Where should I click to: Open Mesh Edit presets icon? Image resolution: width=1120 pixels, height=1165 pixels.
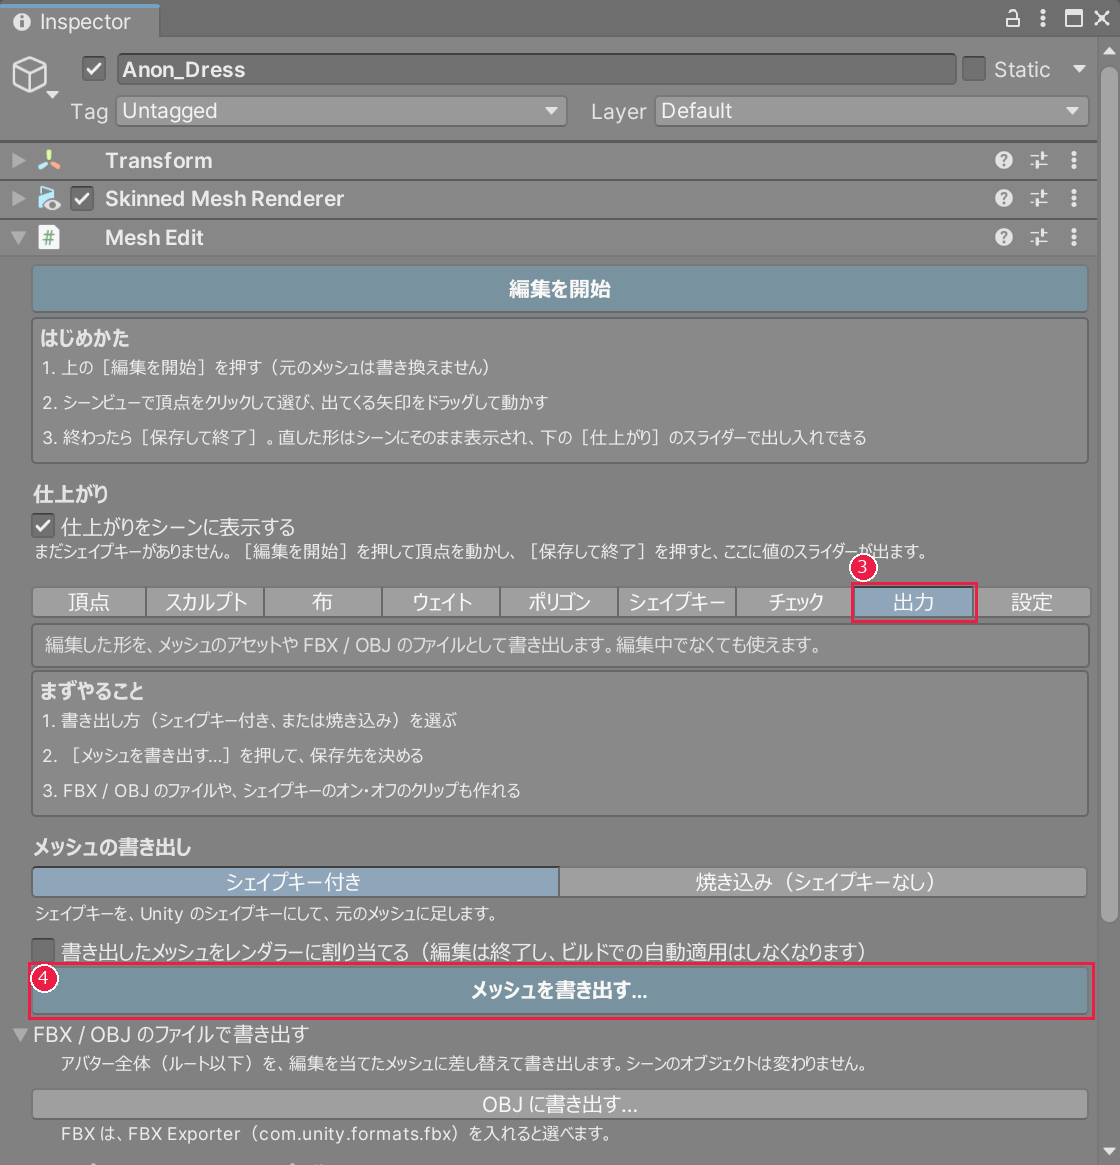(x=1039, y=237)
